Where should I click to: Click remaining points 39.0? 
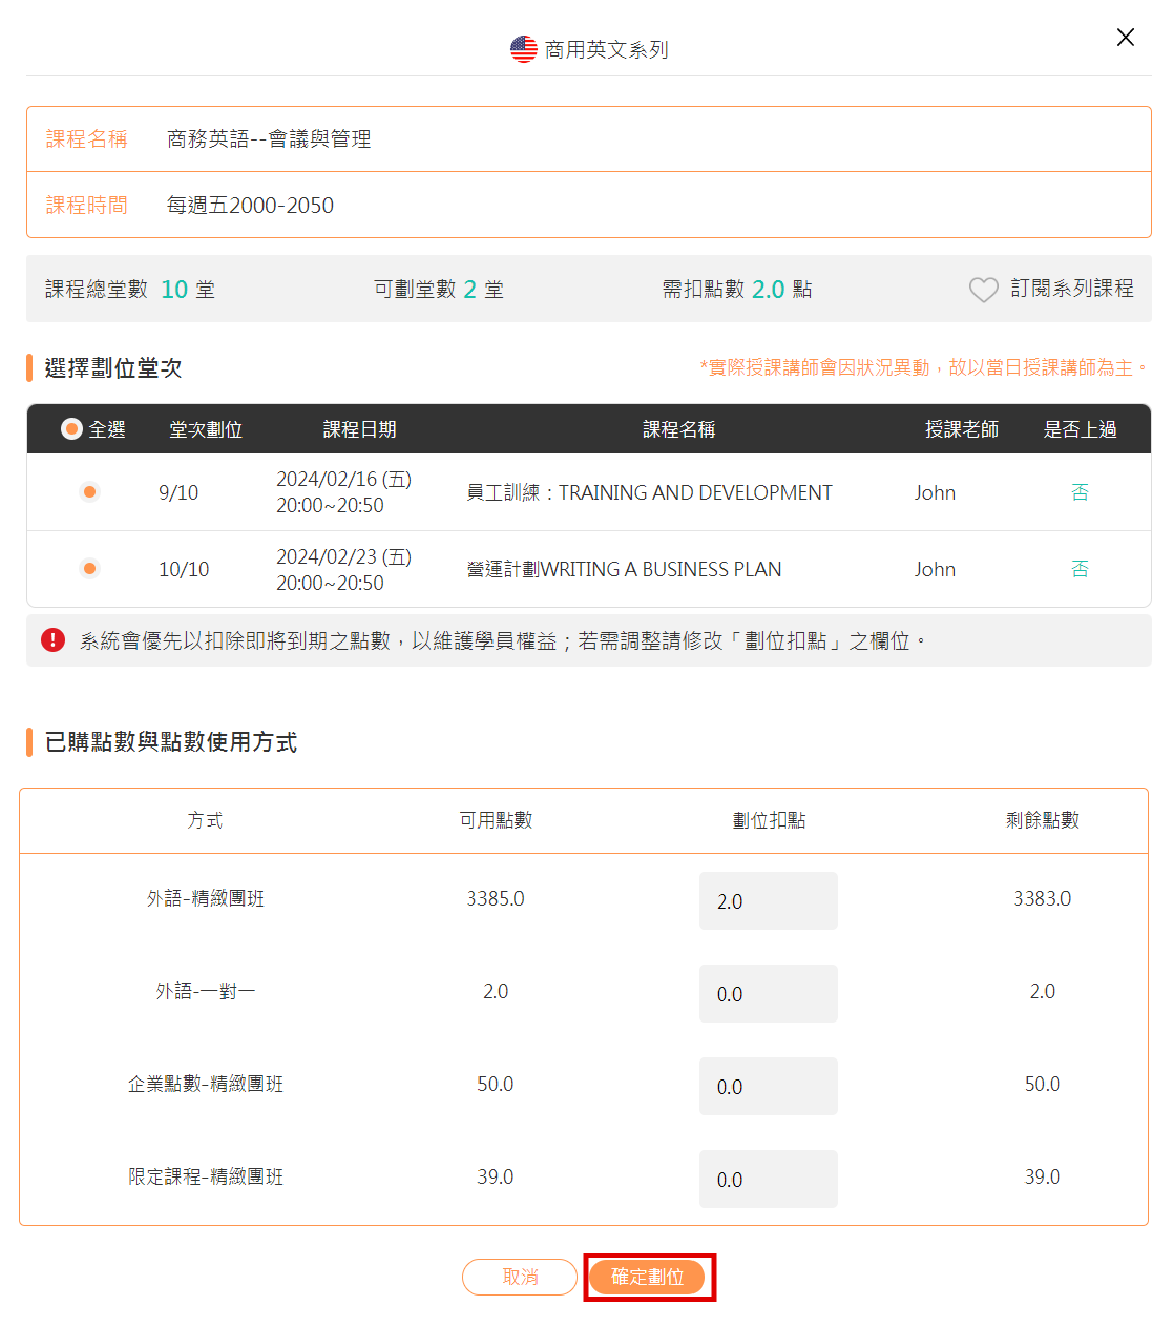pyautogui.click(x=1042, y=1176)
